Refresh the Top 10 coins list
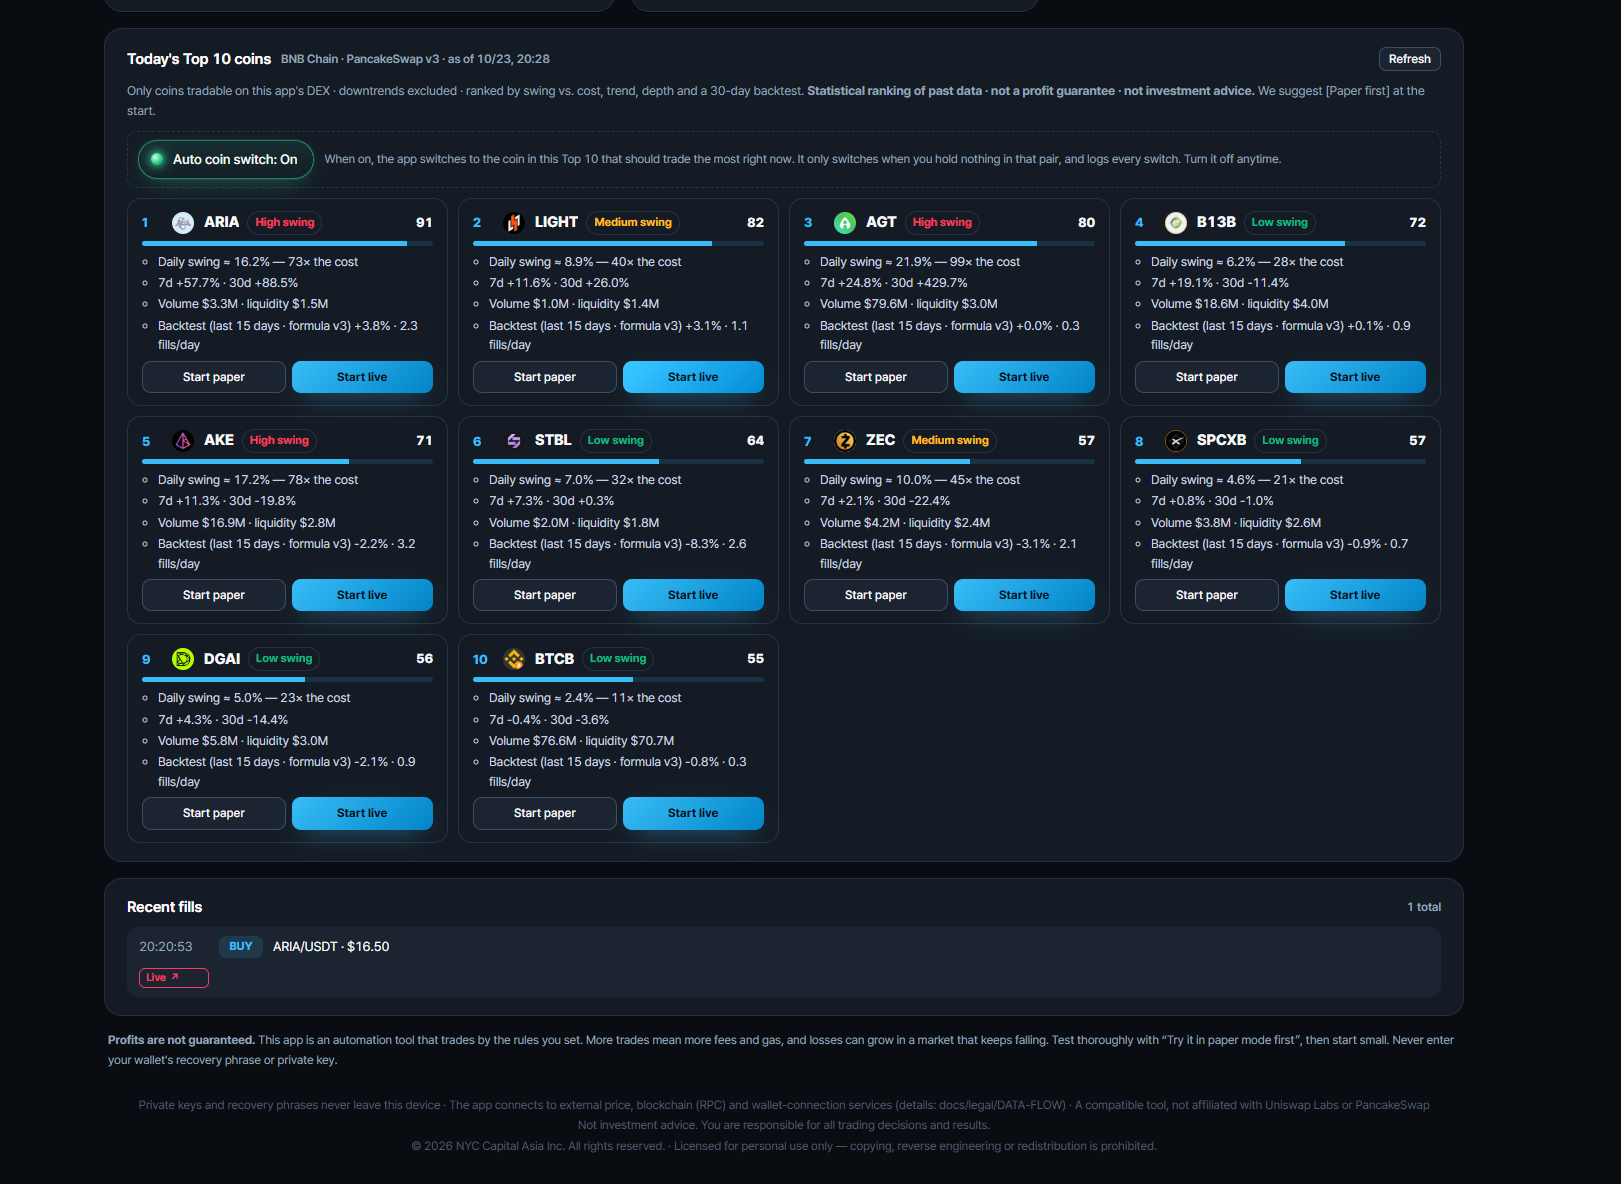Screen dimensions: 1621x1184 click(x=1409, y=59)
